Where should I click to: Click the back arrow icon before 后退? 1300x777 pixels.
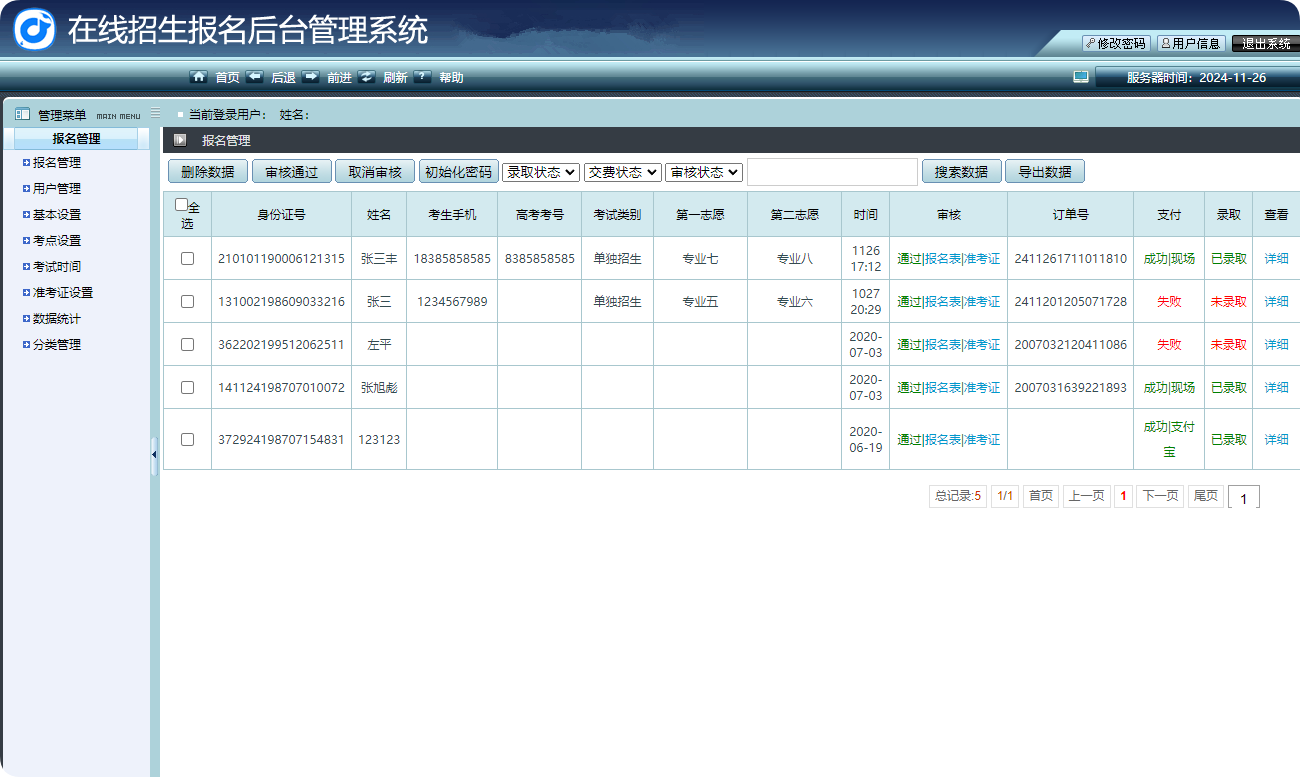point(255,77)
